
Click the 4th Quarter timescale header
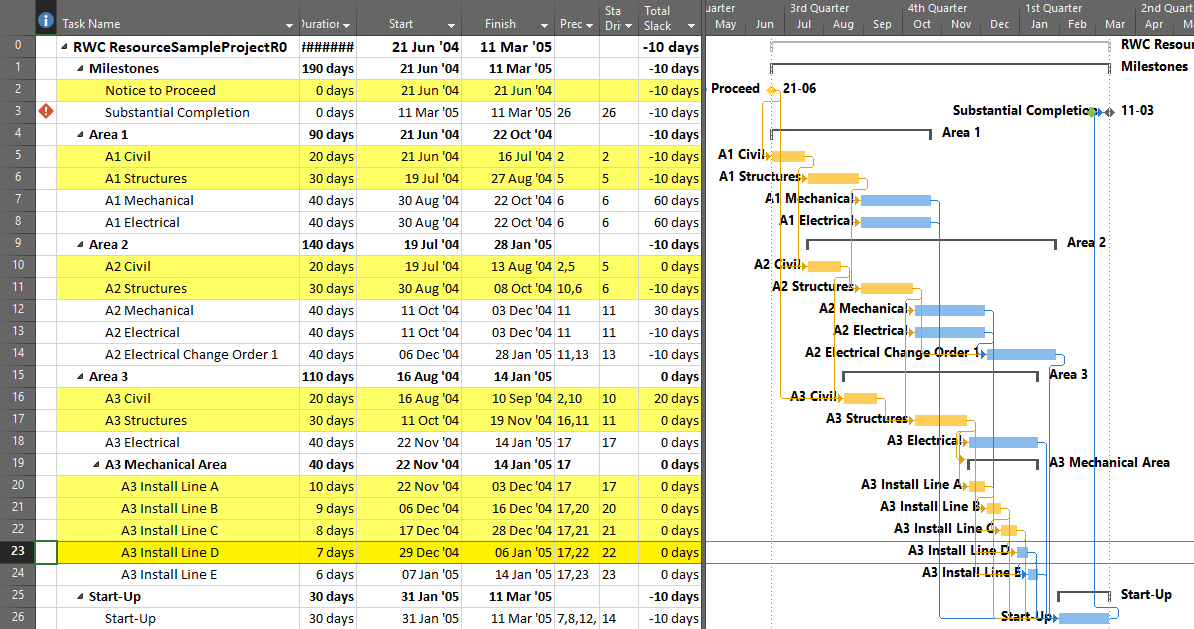(937, 8)
